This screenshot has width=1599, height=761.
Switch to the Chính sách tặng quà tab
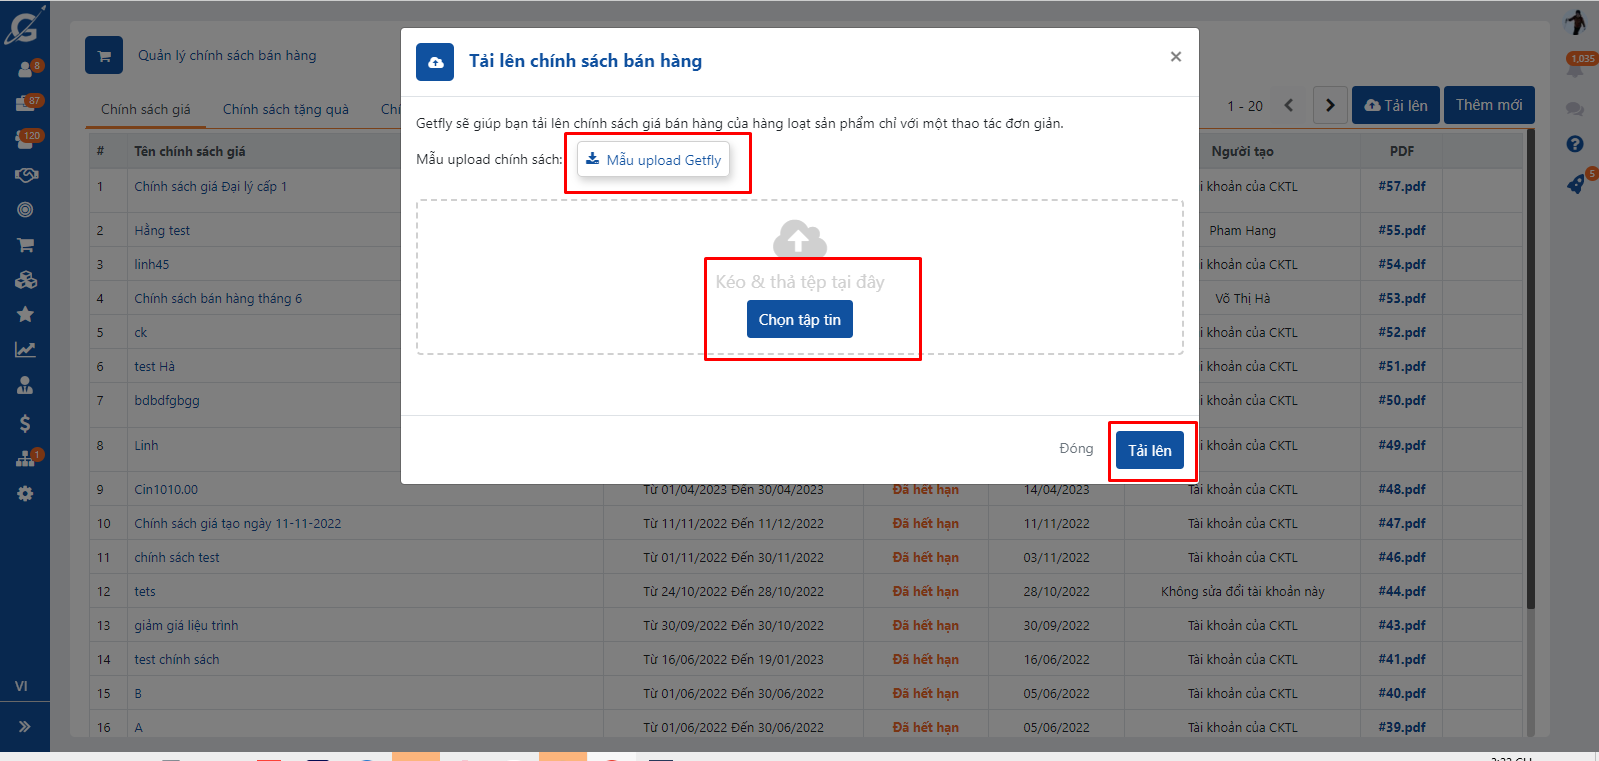point(285,109)
